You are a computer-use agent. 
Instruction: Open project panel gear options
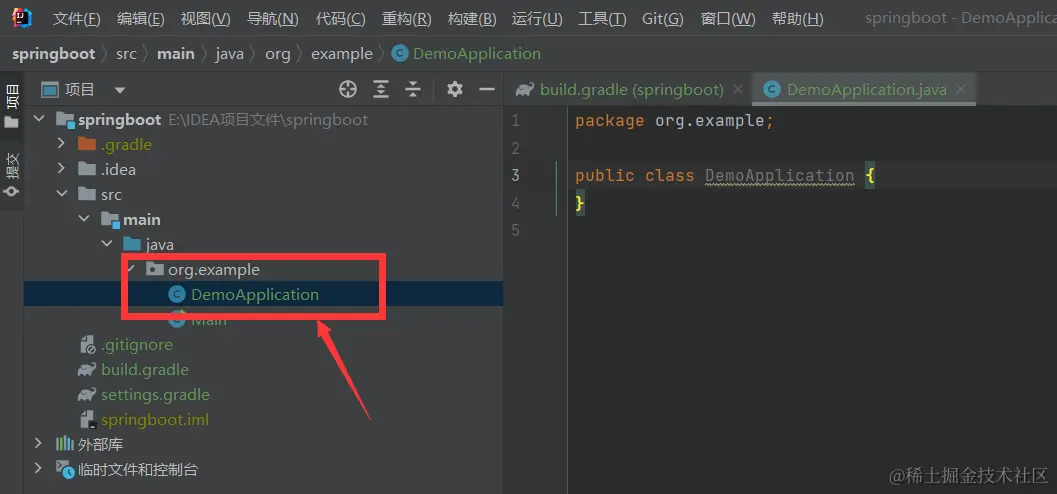point(455,89)
